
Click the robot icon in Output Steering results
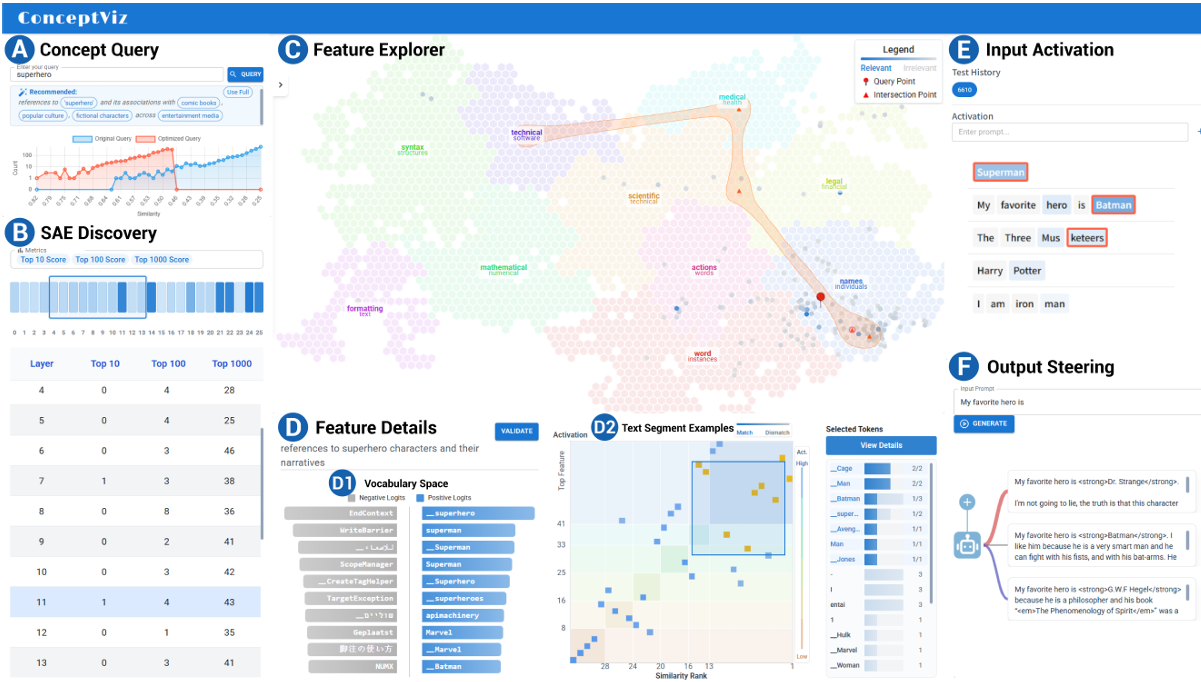(x=967, y=545)
